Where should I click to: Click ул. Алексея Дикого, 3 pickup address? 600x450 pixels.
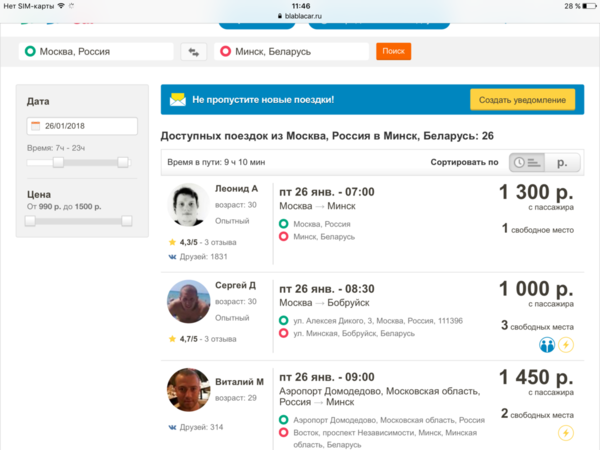click(x=378, y=321)
